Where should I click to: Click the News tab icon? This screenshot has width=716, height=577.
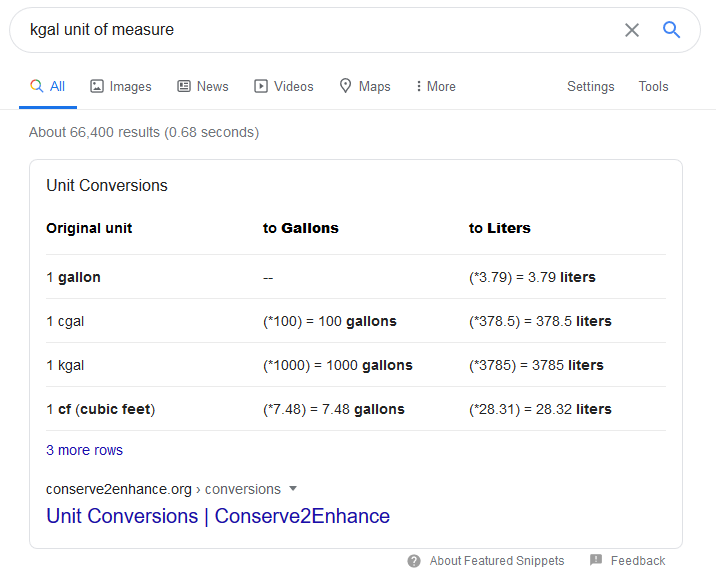184,86
